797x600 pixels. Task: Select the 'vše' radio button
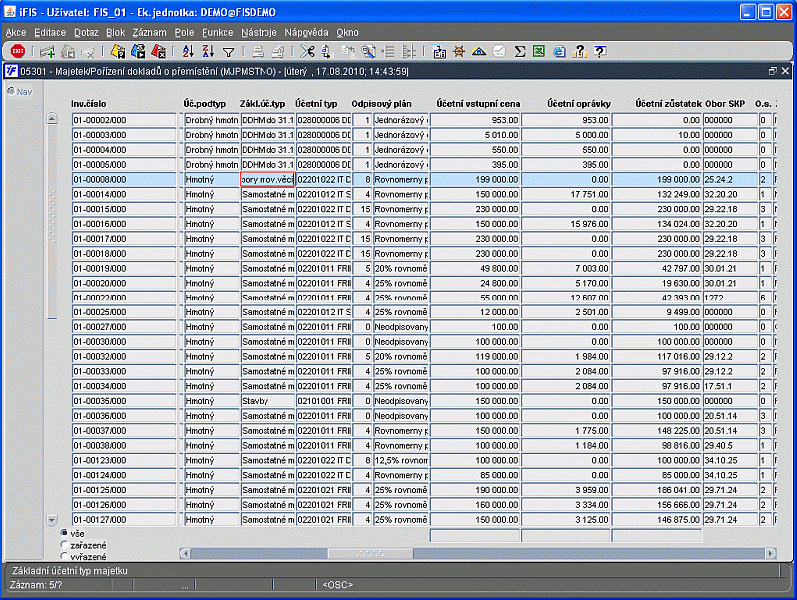pos(65,533)
